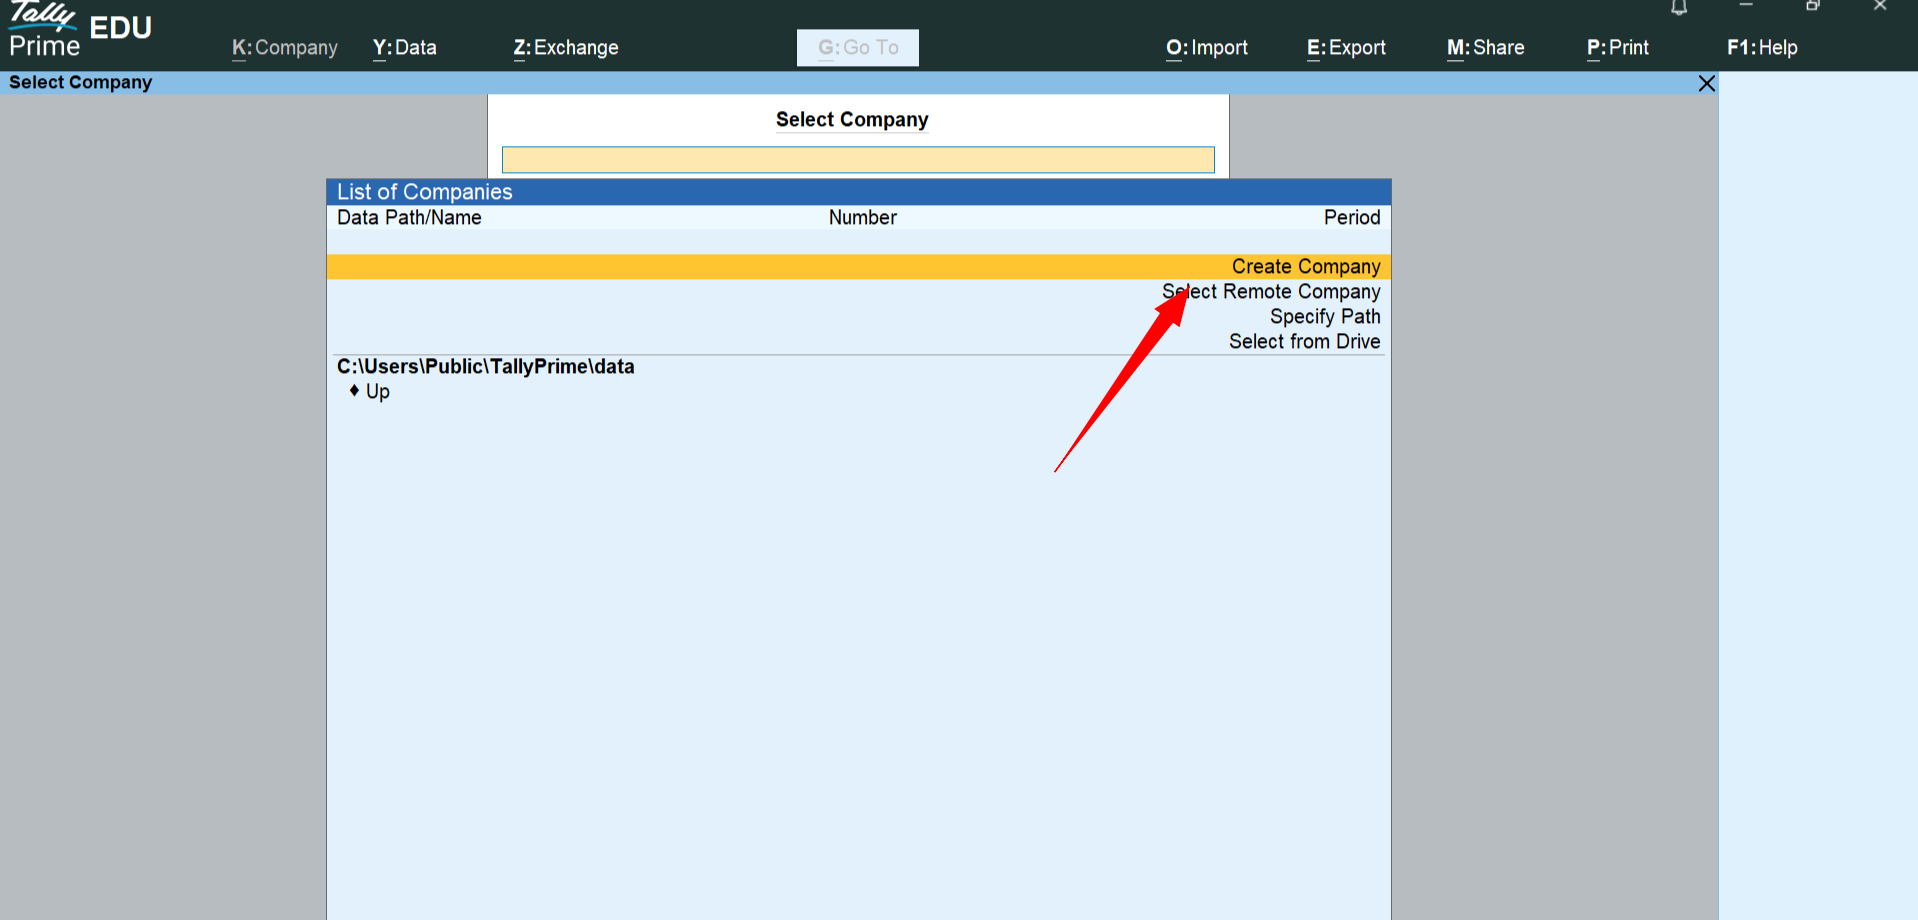Restore down the application window
This screenshot has width=1918, height=920.
click(x=1812, y=6)
